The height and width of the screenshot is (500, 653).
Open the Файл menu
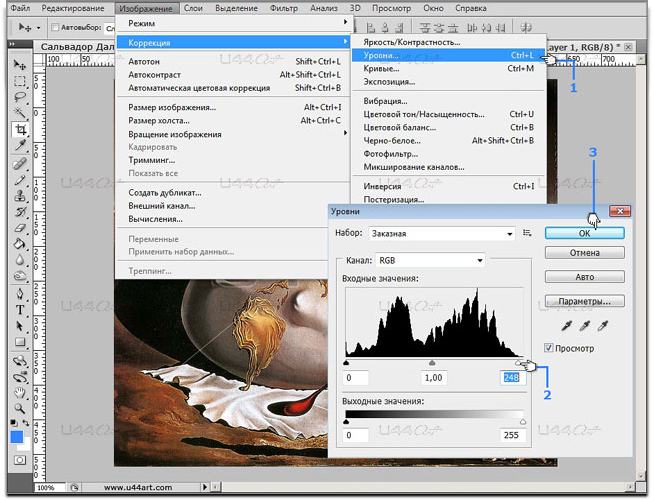pyautogui.click(x=20, y=8)
